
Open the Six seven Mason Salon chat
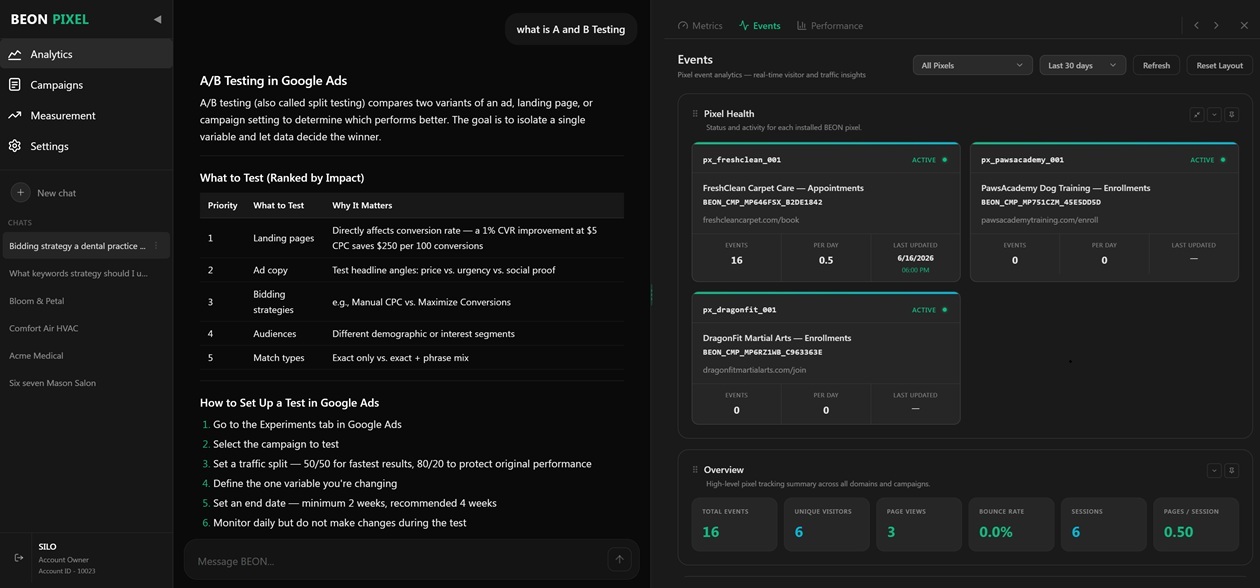(52, 383)
